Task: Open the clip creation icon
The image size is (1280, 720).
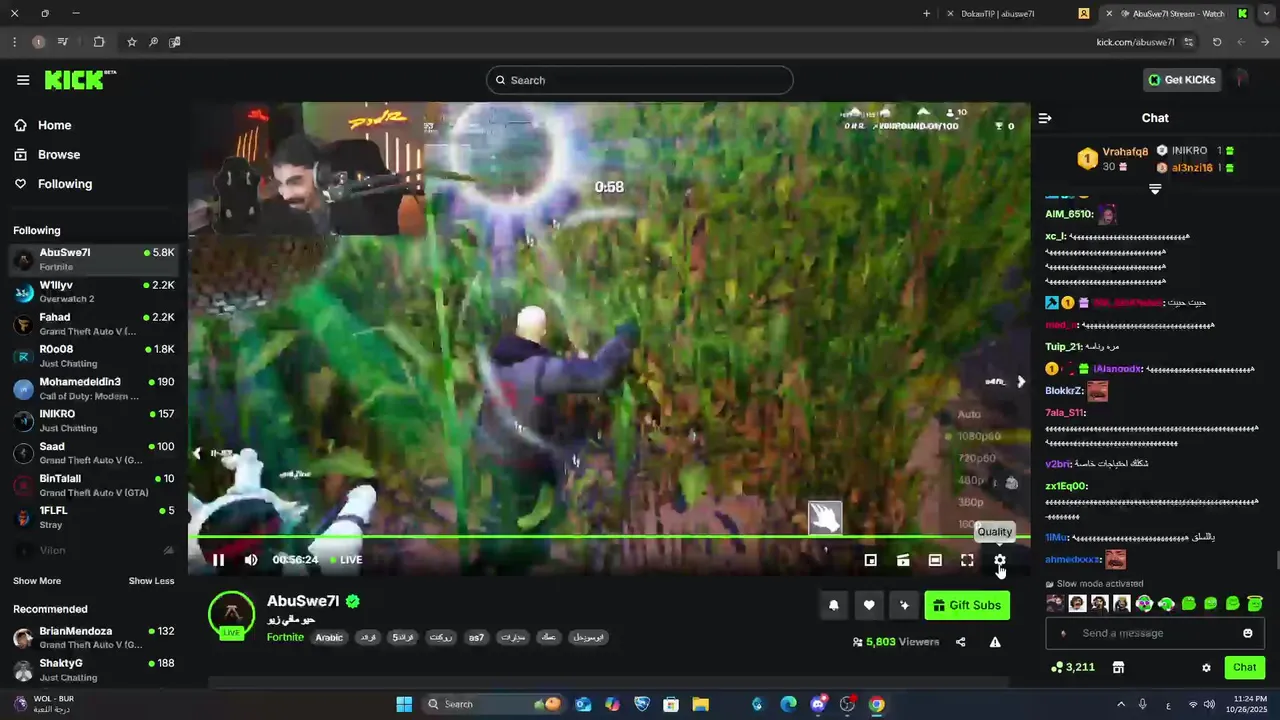Action: point(903,560)
